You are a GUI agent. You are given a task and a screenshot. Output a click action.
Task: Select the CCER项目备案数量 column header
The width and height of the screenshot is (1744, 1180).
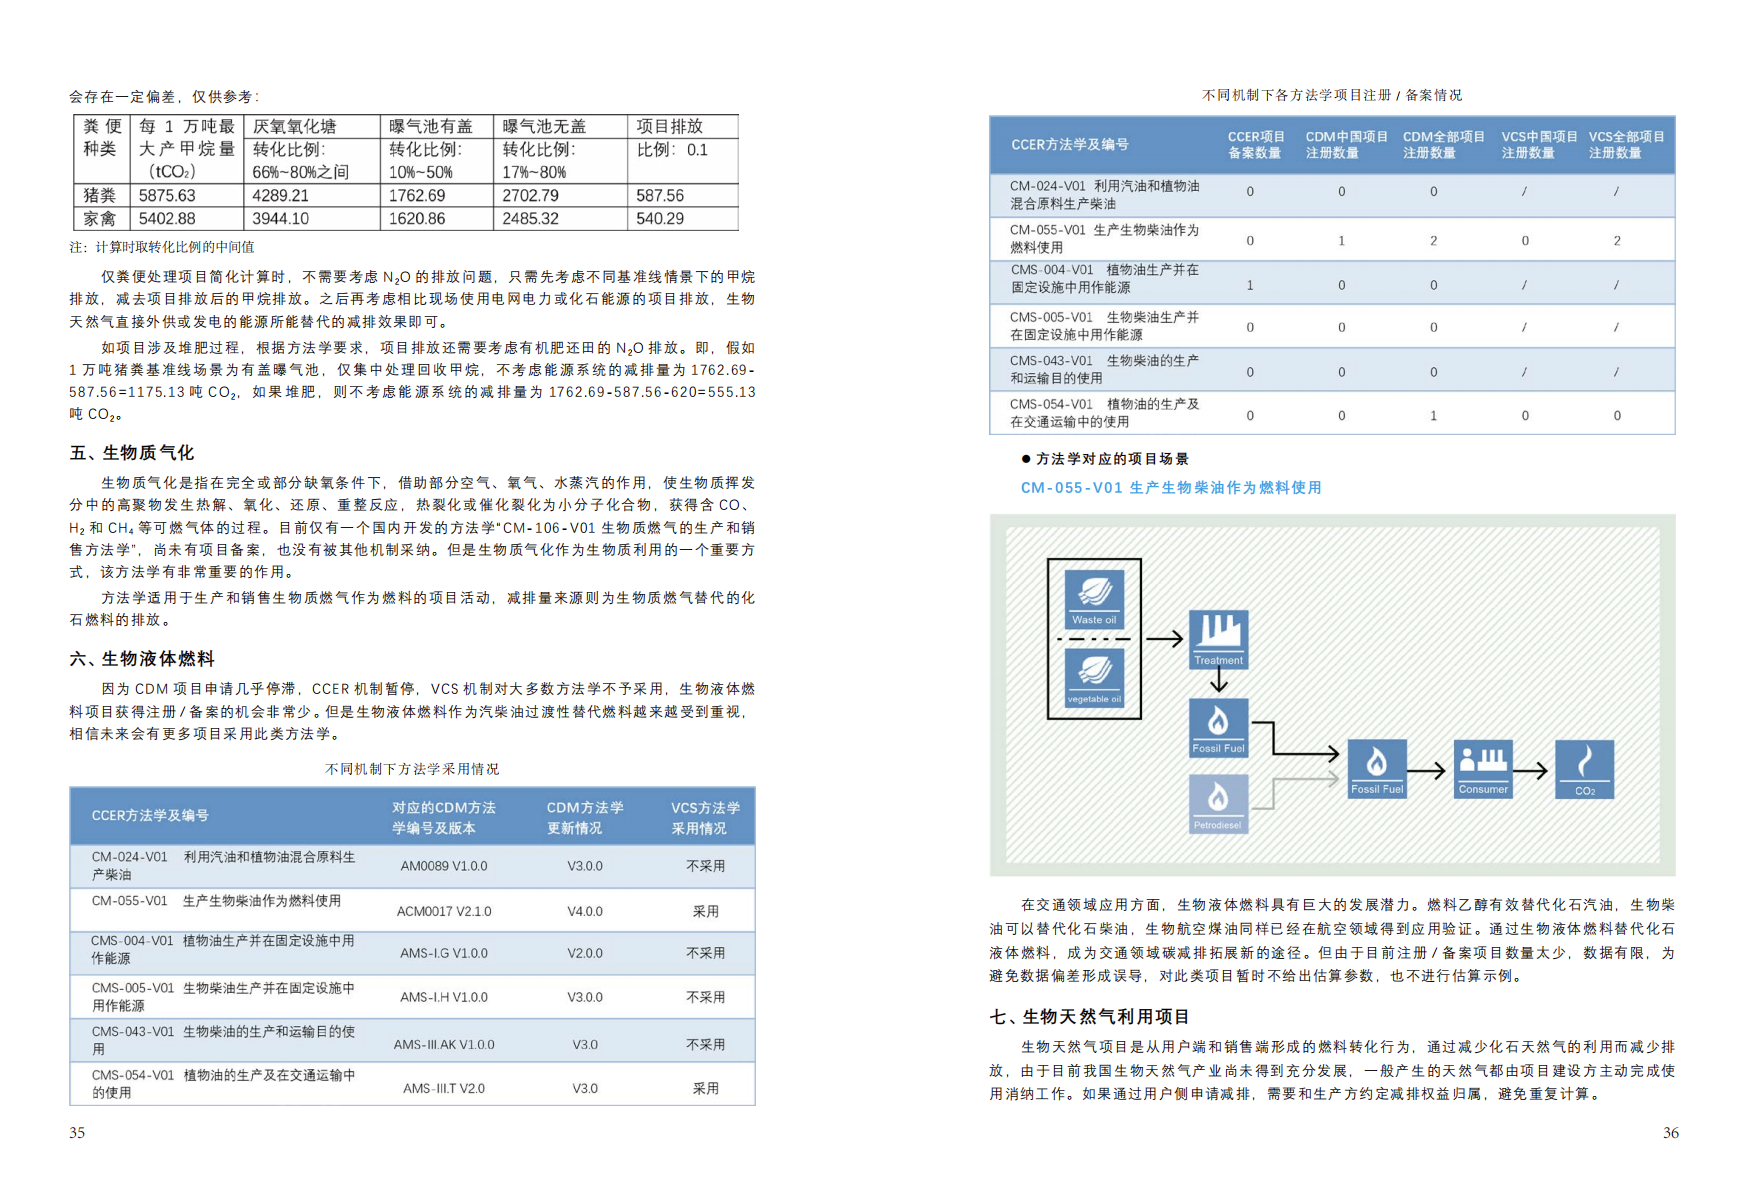coord(1255,145)
